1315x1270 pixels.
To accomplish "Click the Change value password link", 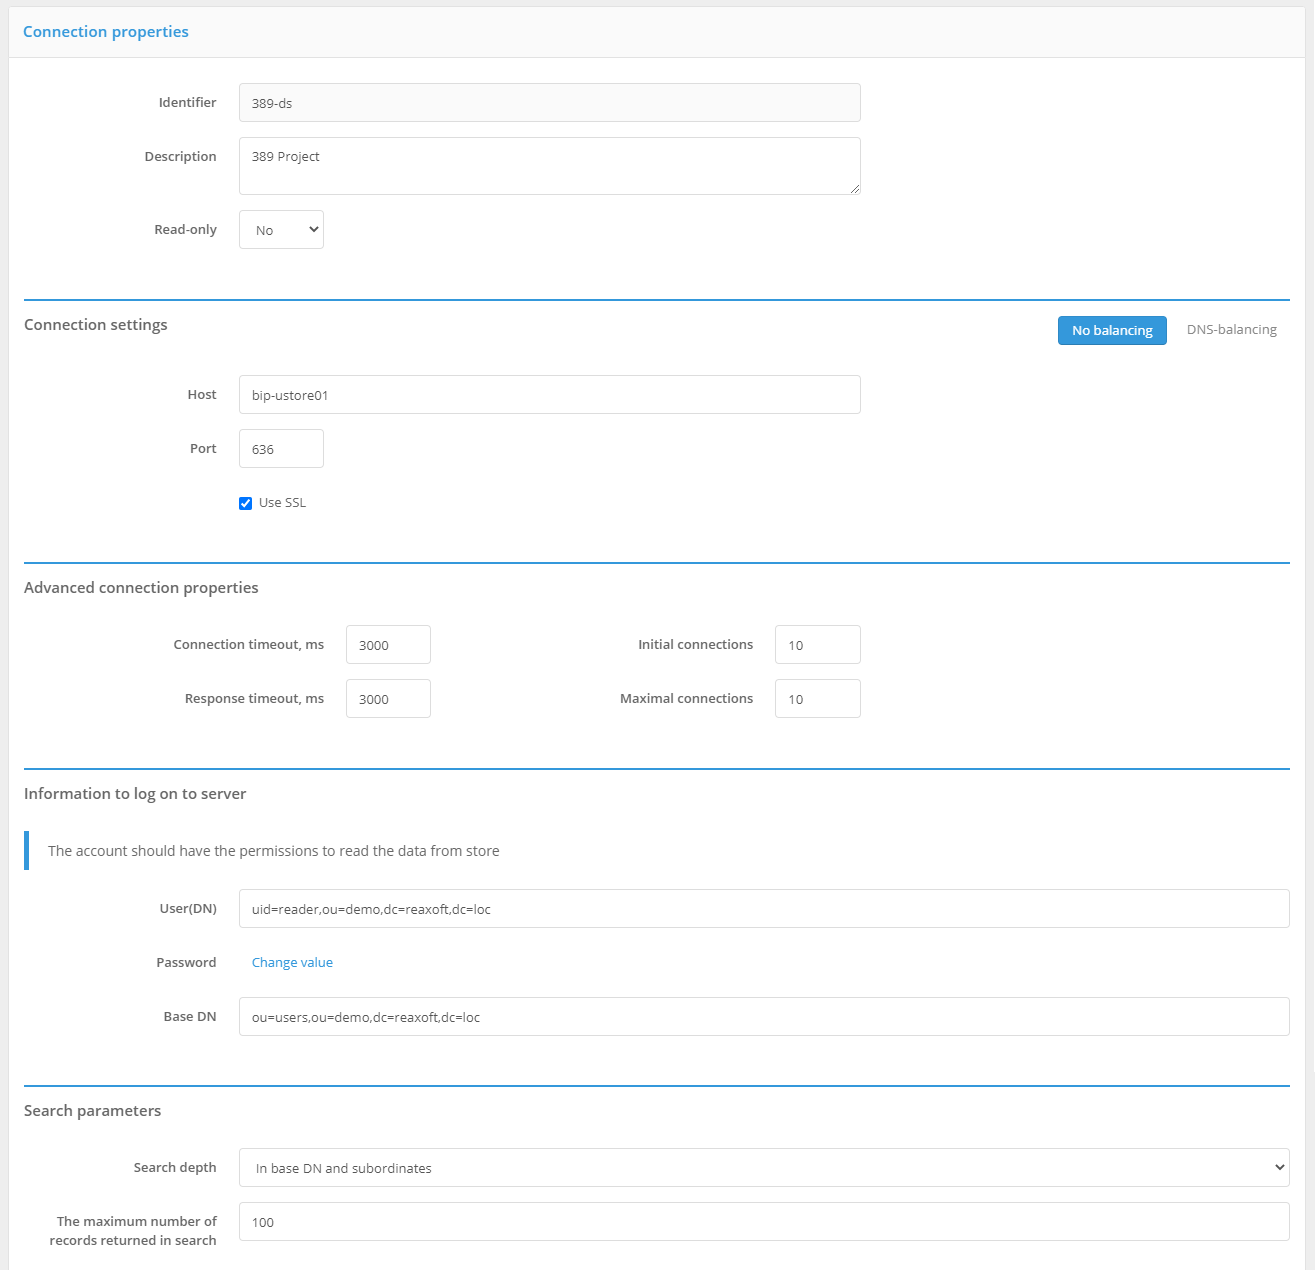I will (292, 963).
